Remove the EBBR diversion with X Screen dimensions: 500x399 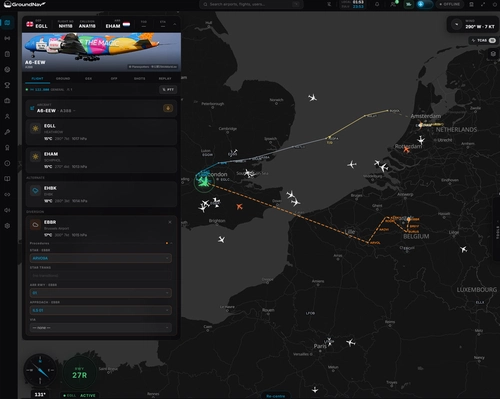[x=170, y=222]
